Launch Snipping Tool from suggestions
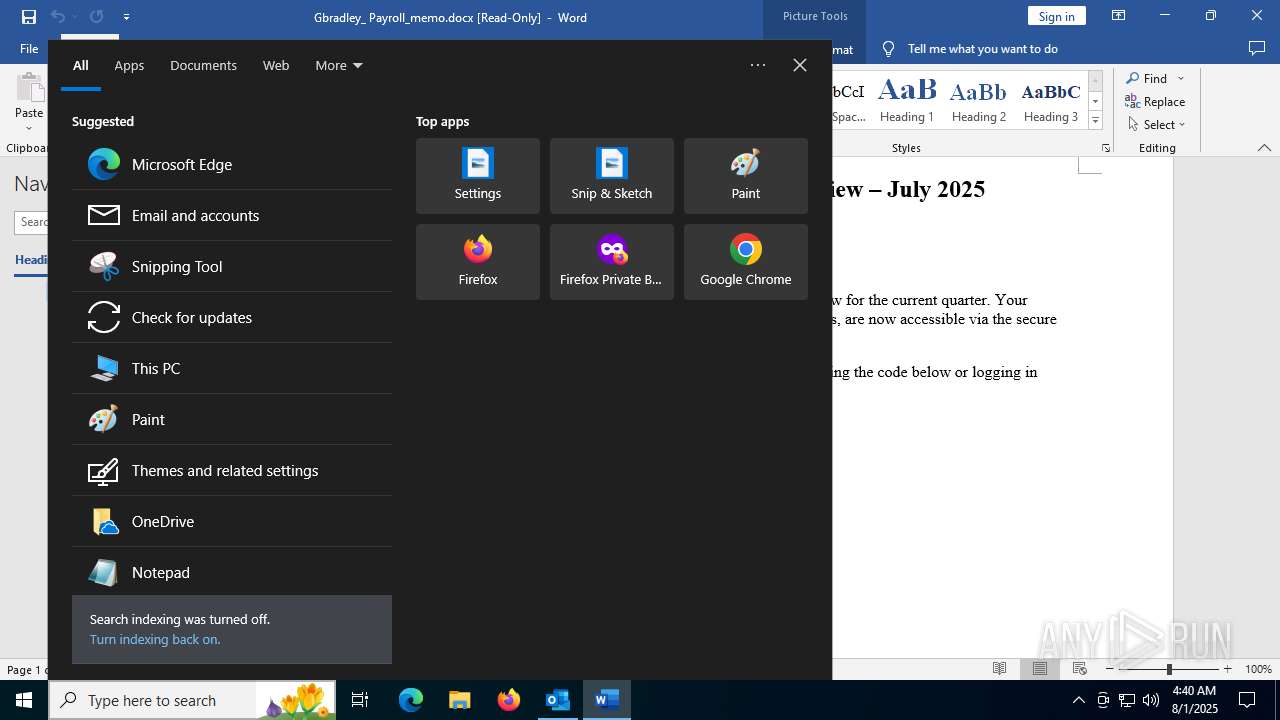The image size is (1280, 720). coord(232,266)
